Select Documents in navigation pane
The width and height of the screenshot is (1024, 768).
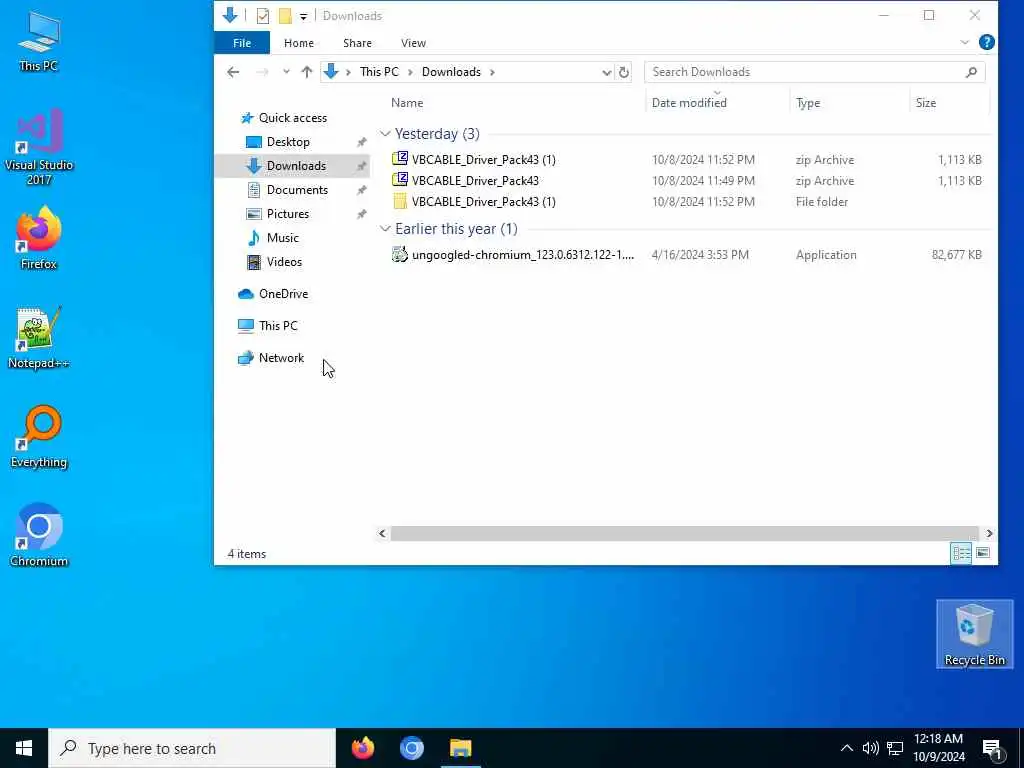pos(297,190)
